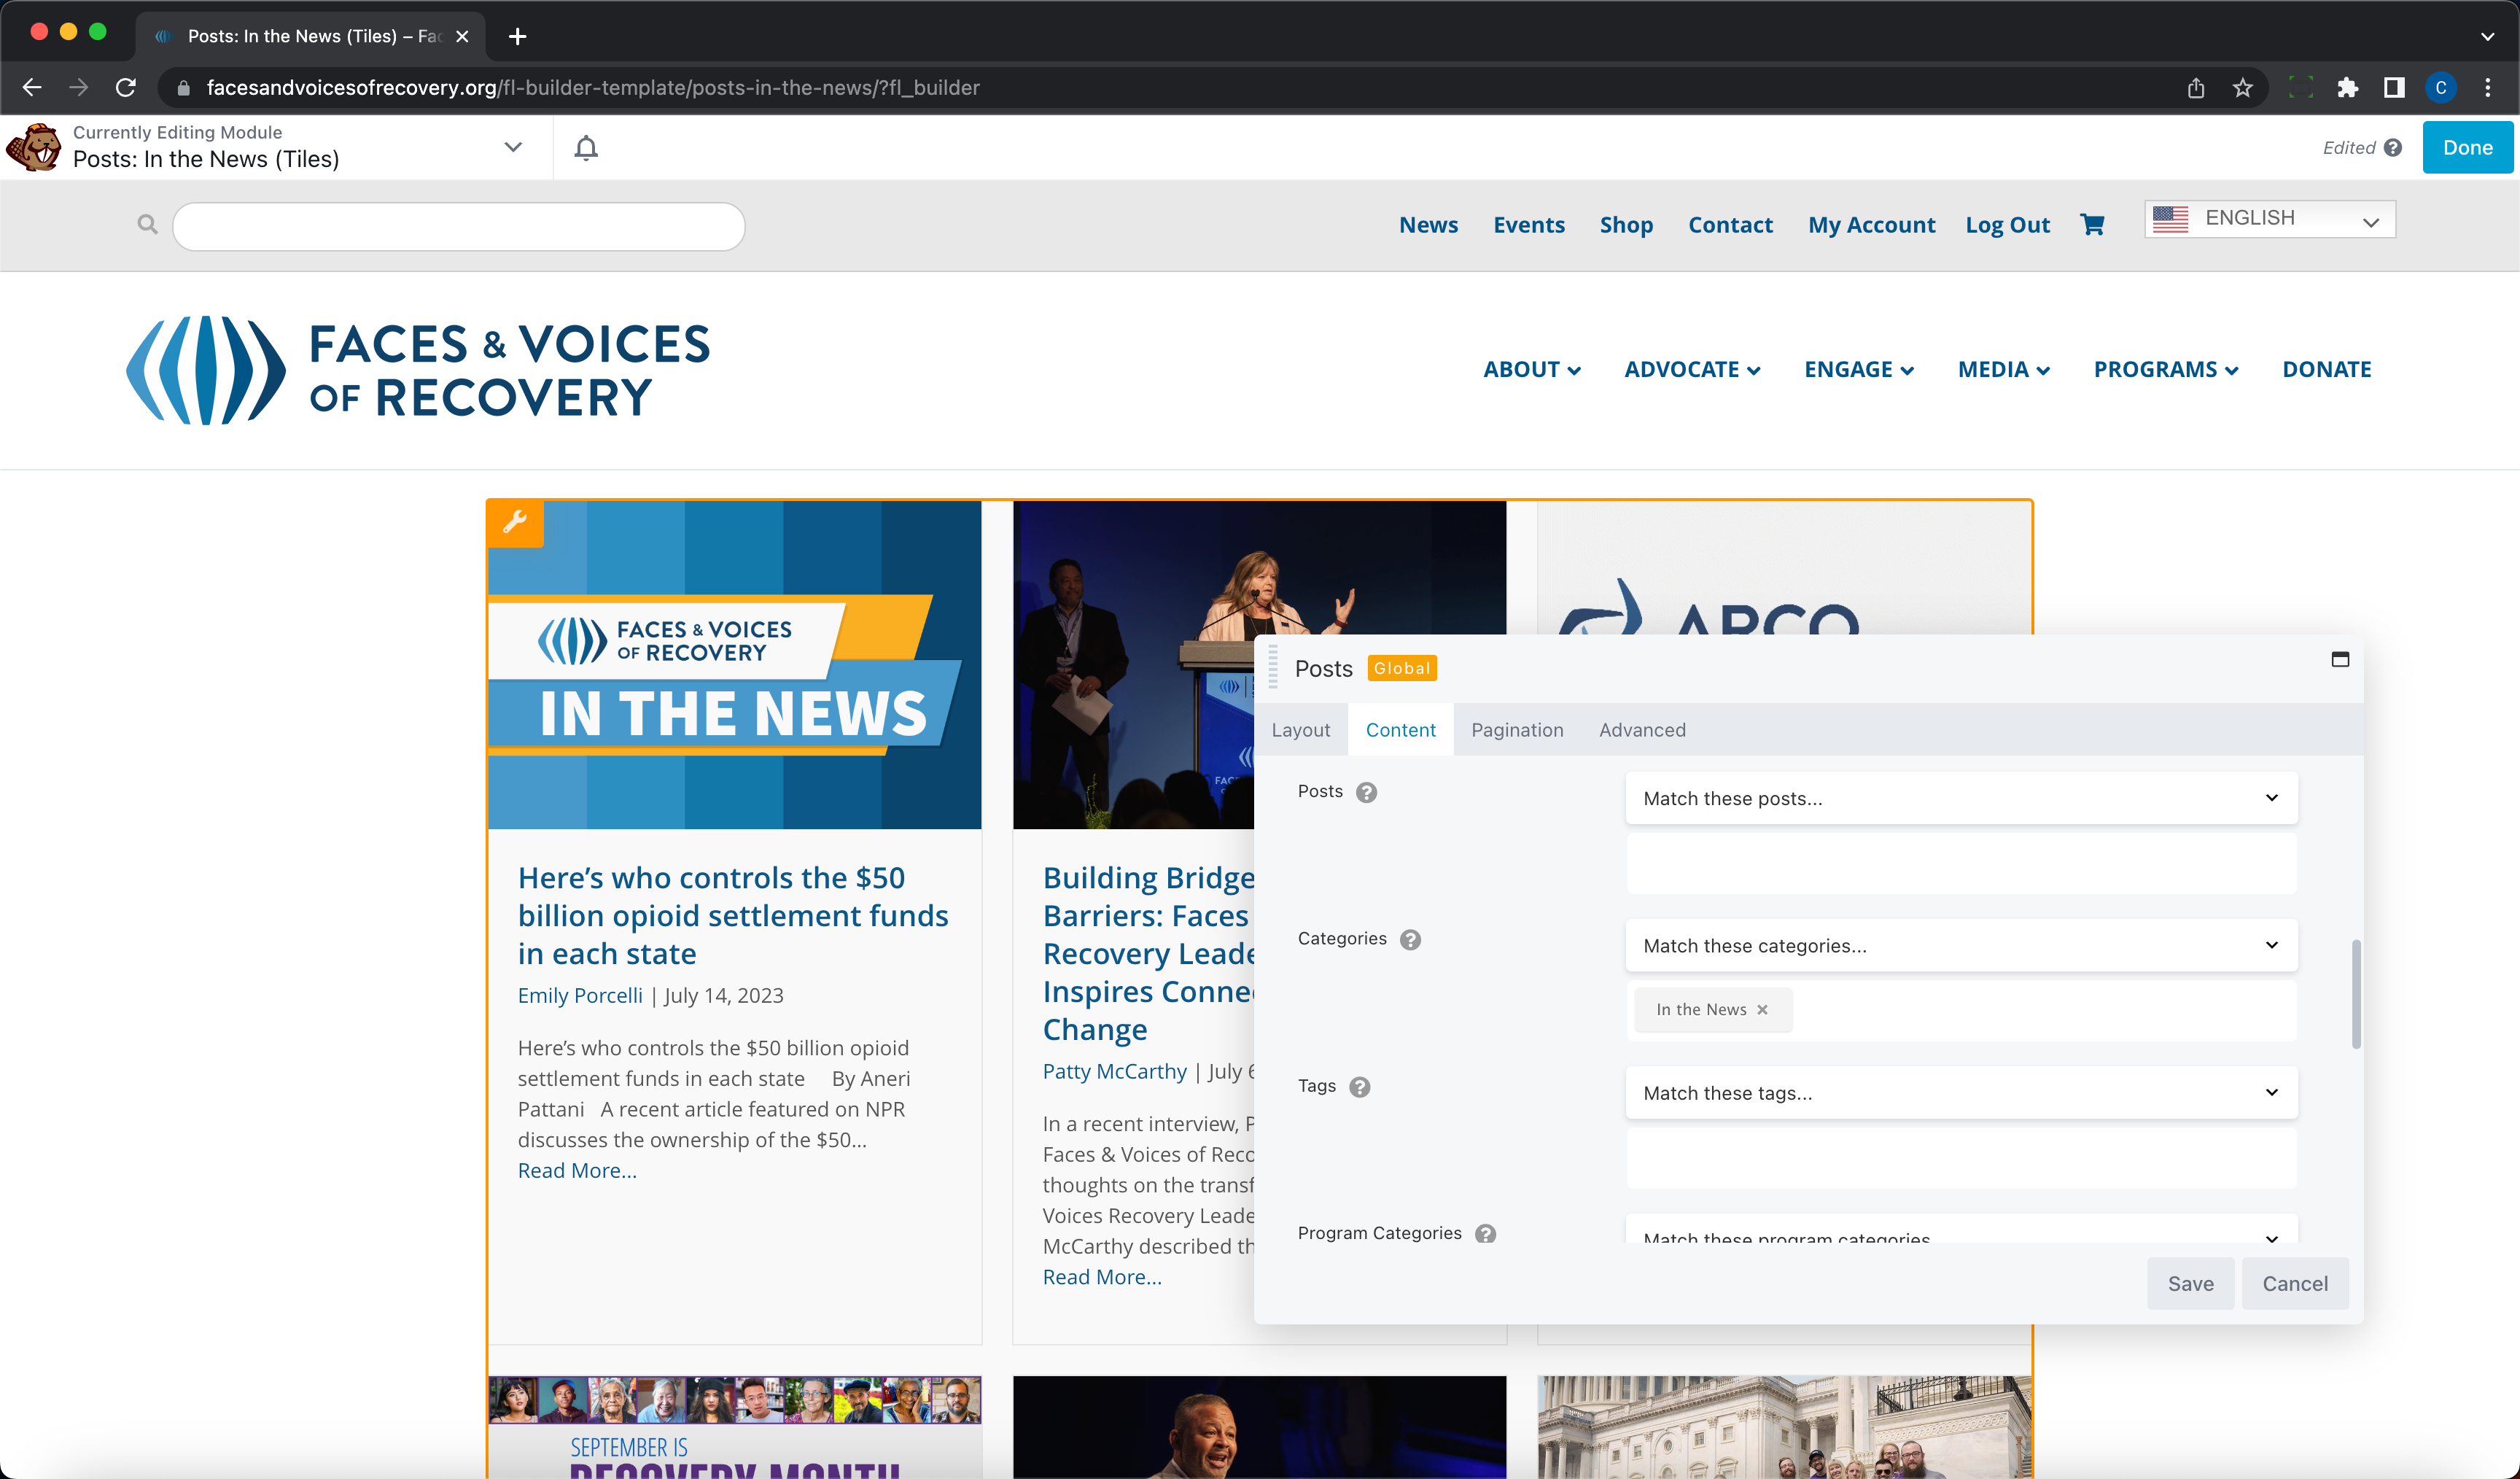Open the Match these categories dropdown
This screenshot has height=1479, width=2520.
[x=1960, y=945]
